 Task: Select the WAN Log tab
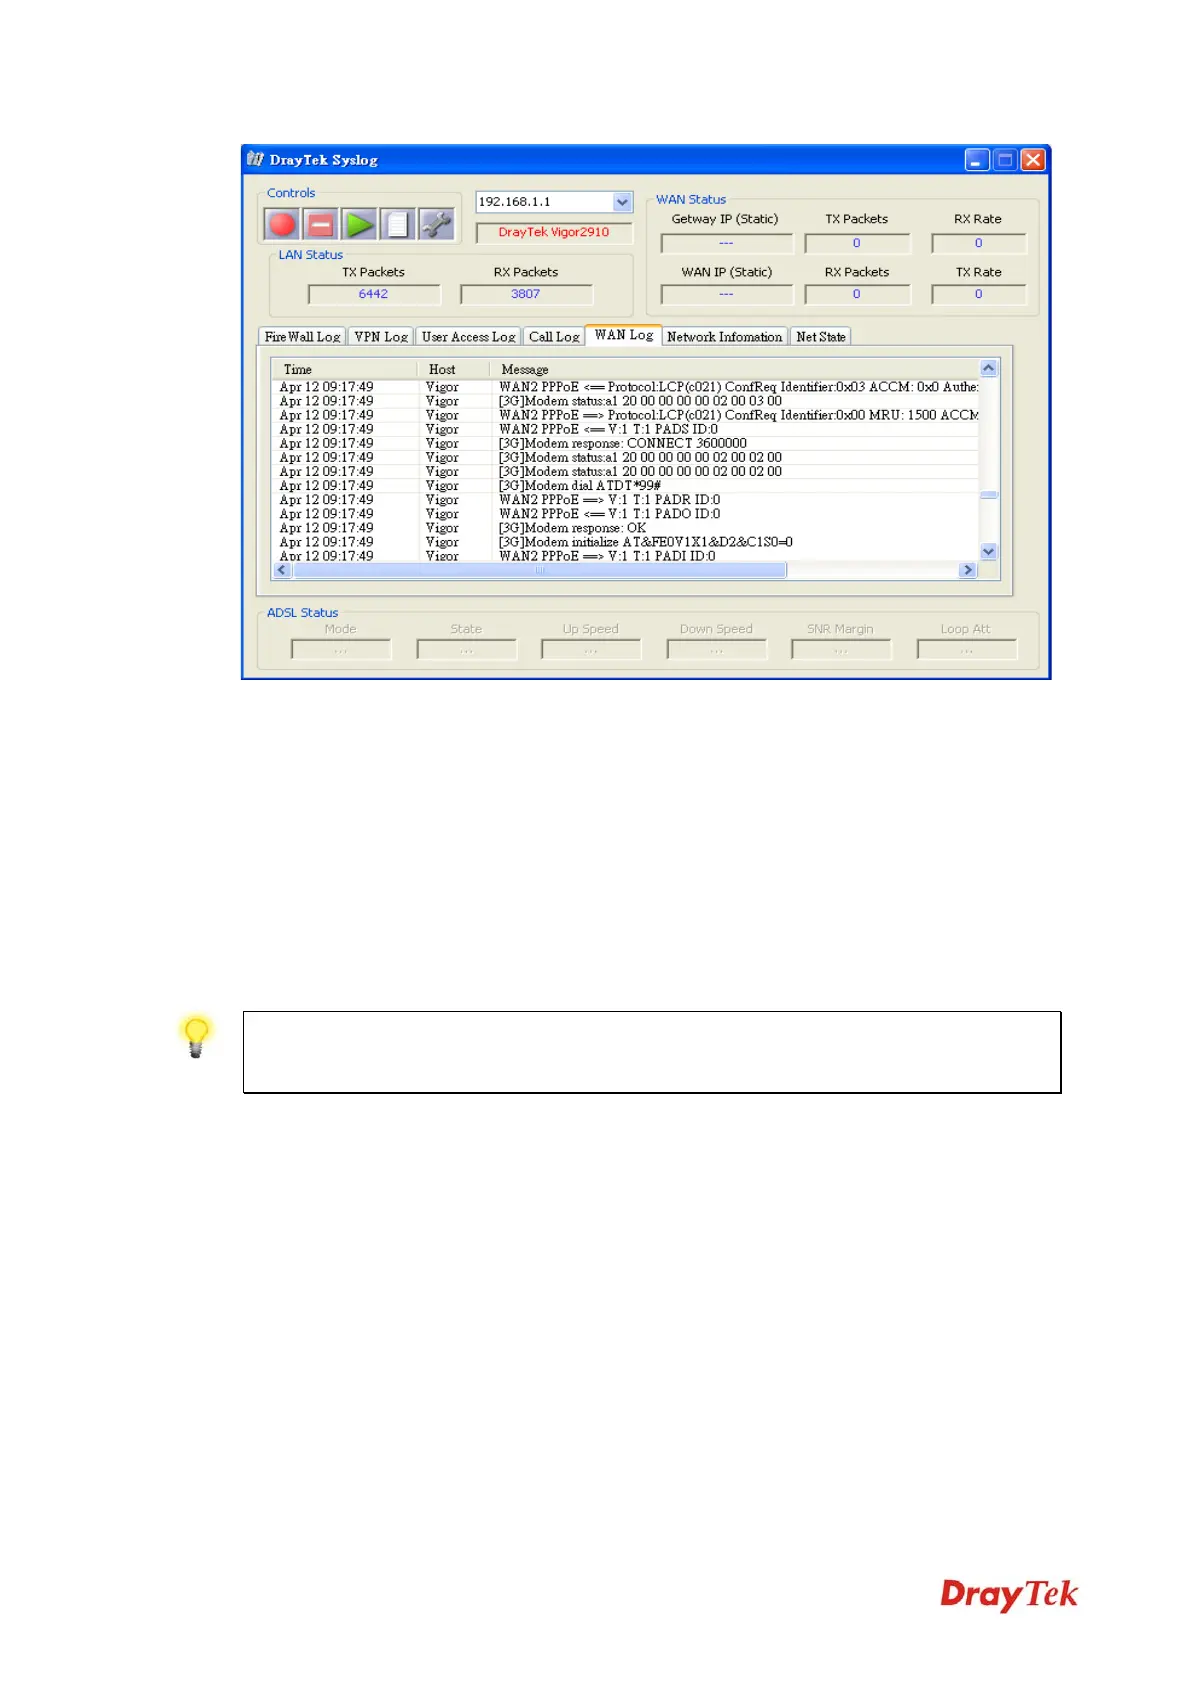624,335
